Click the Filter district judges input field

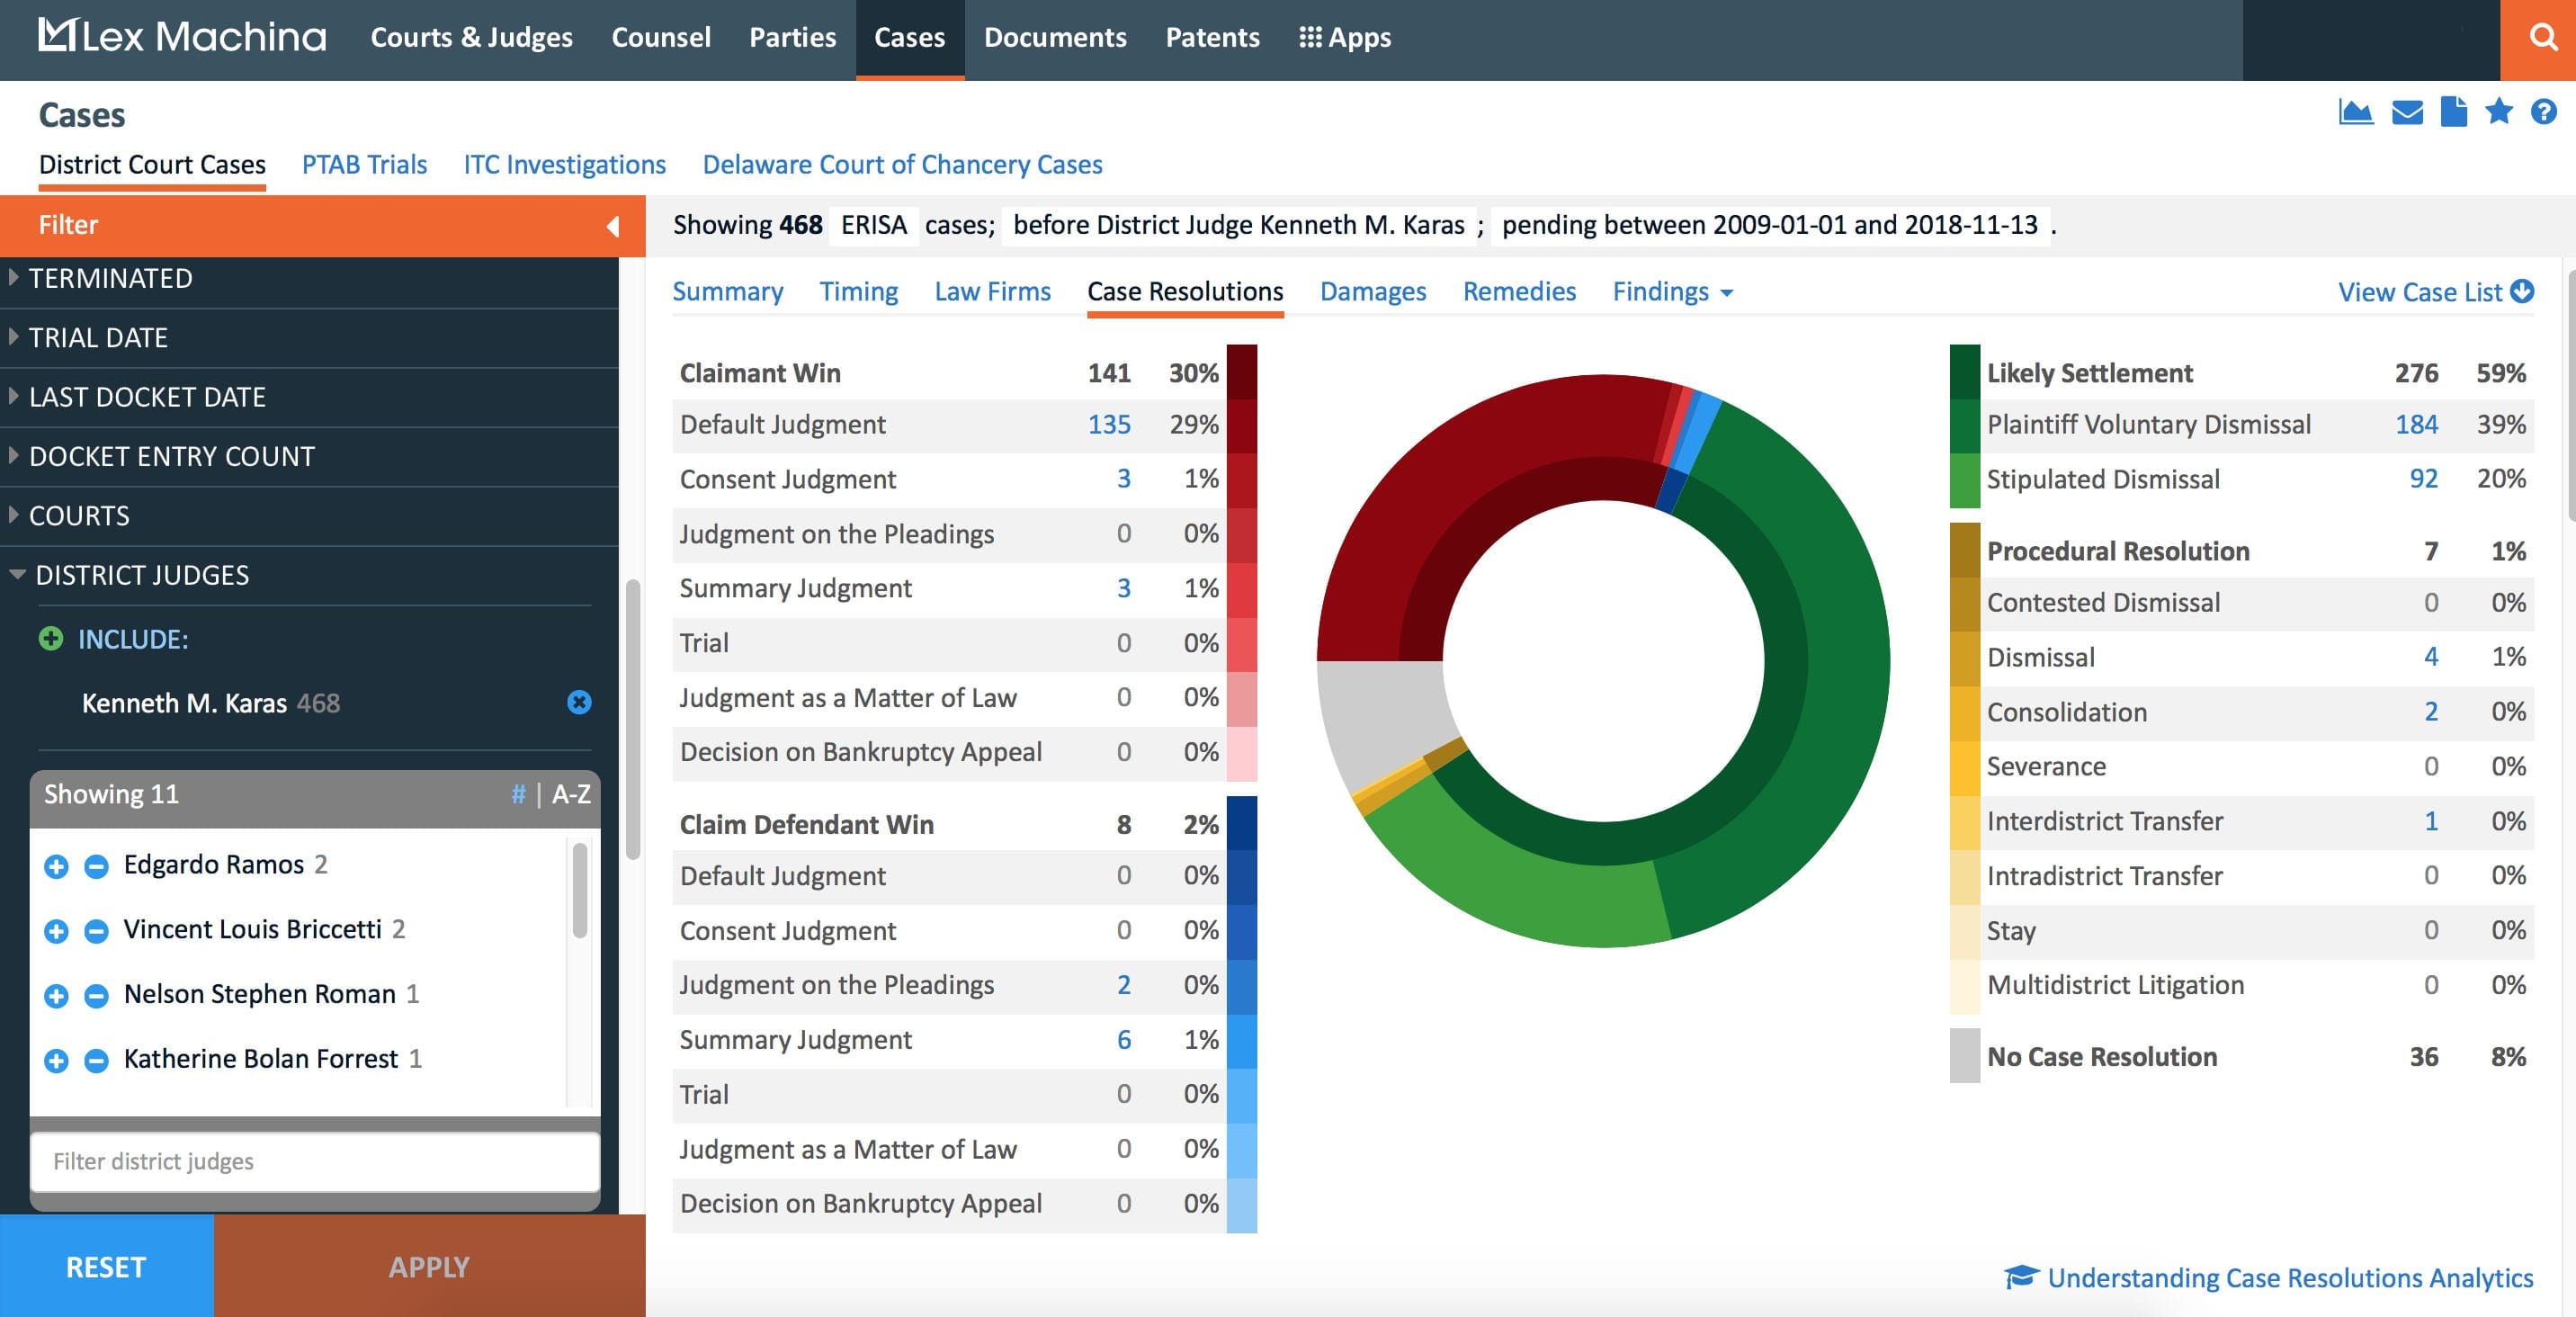coord(315,1162)
